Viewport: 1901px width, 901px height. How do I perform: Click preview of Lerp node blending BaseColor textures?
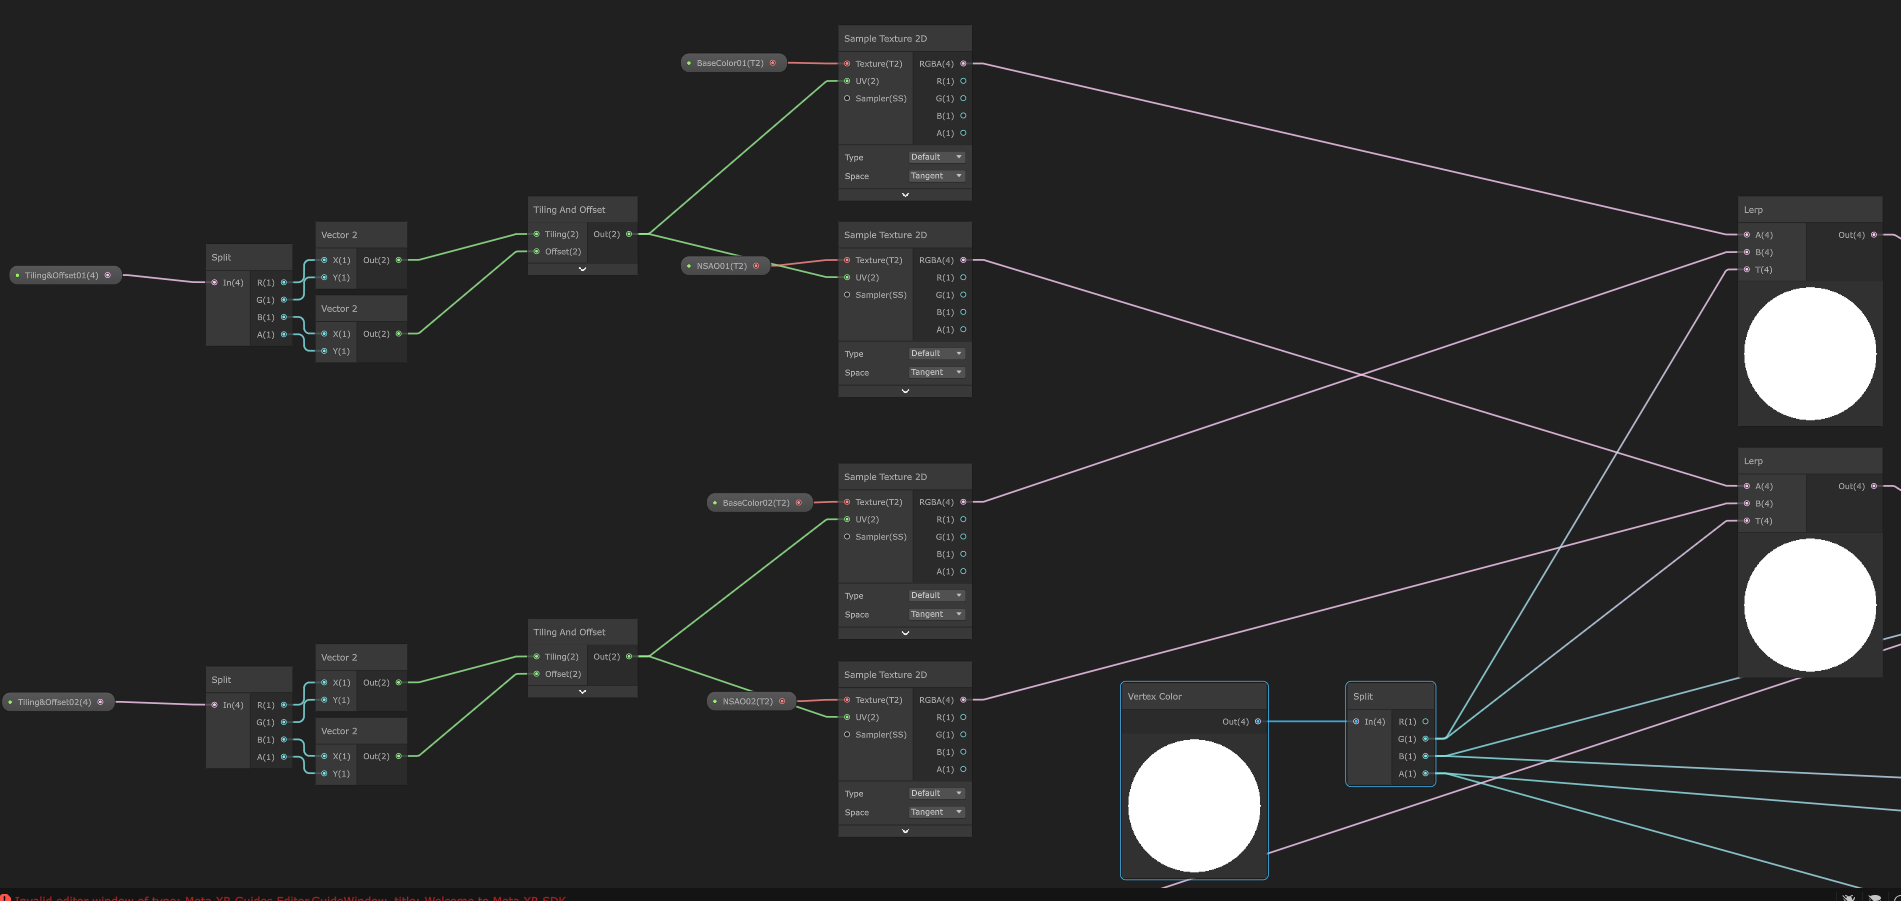tap(1810, 354)
